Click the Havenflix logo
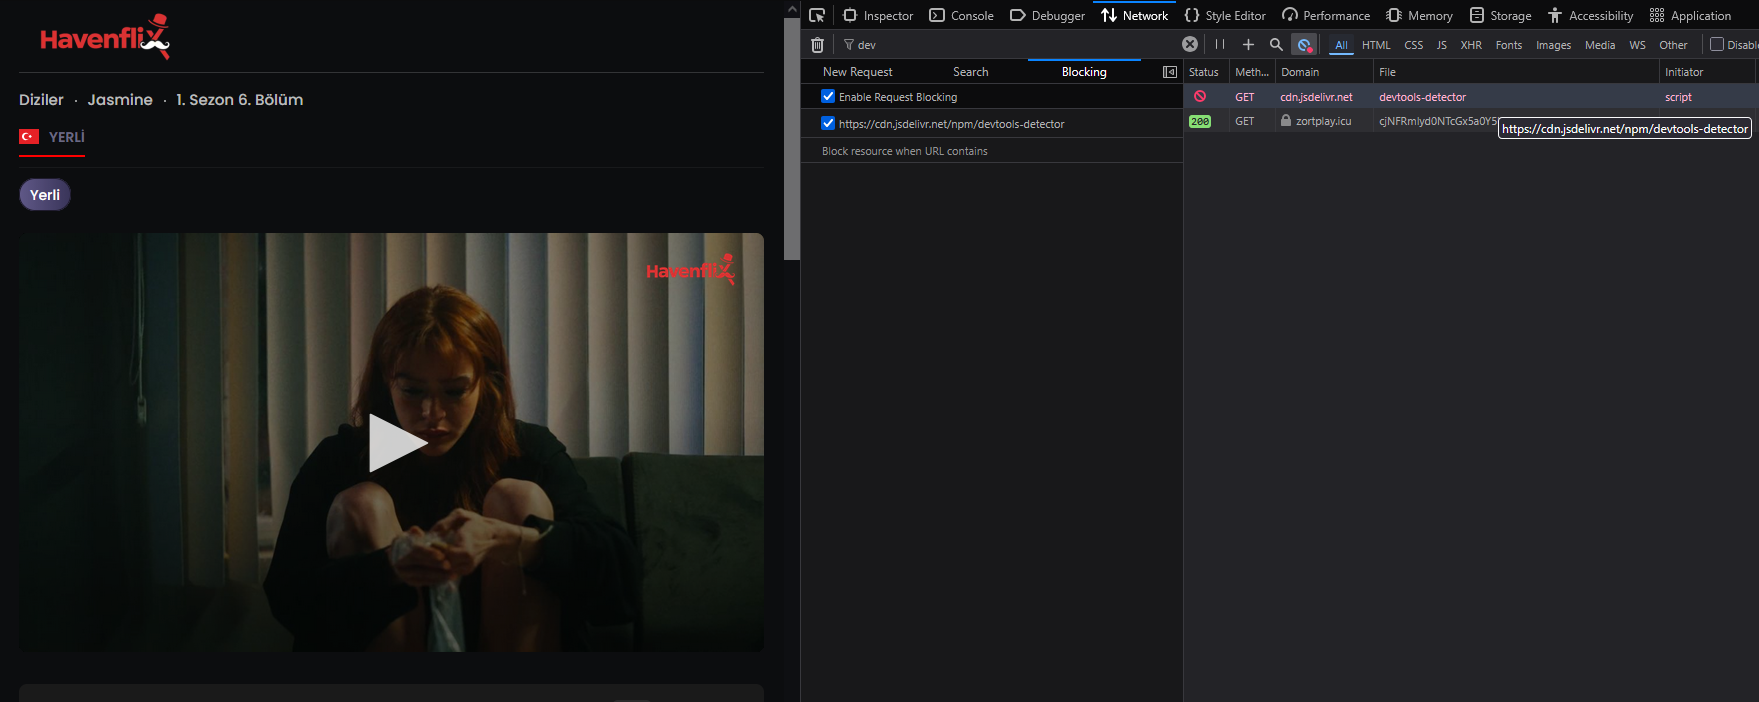Screen dimensions: 1759x702 pos(105,37)
